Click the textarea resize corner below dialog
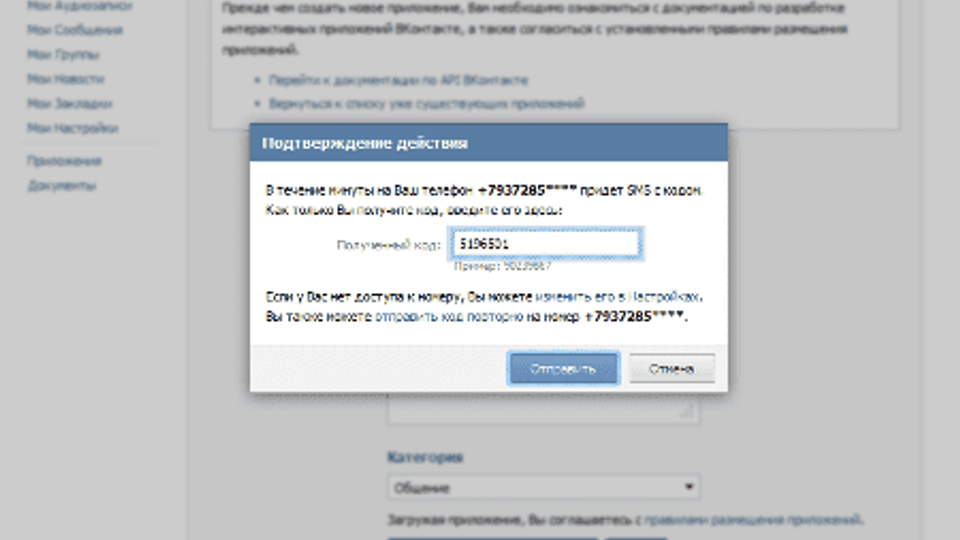The width and height of the screenshot is (960, 540). [x=689, y=413]
